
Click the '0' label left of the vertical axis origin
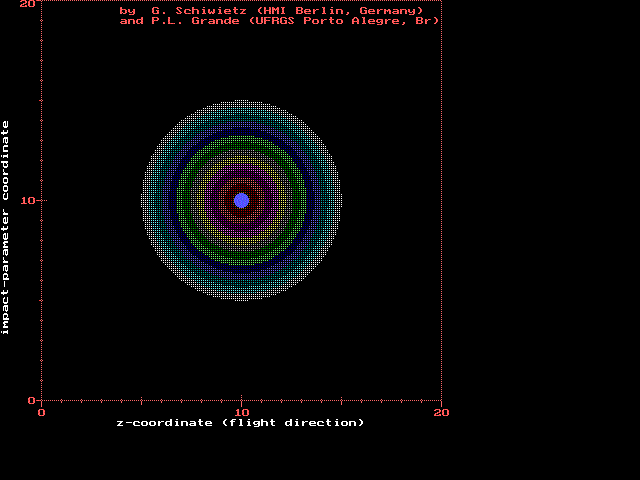[x=31, y=400]
